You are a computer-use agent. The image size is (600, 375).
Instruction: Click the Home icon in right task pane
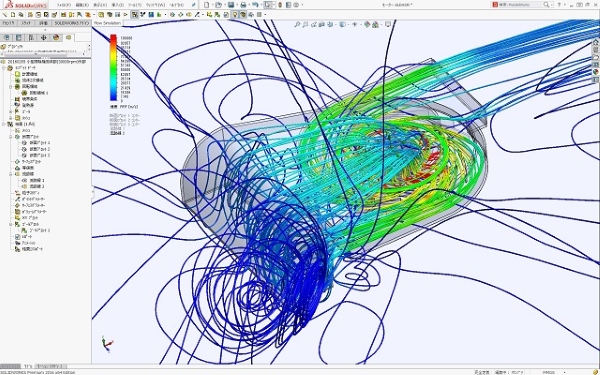click(x=596, y=42)
